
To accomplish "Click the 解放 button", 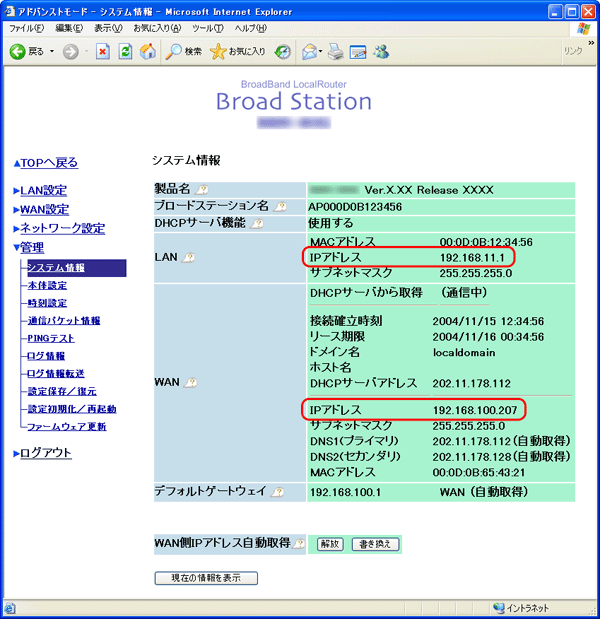I will (x=330, y=544).
